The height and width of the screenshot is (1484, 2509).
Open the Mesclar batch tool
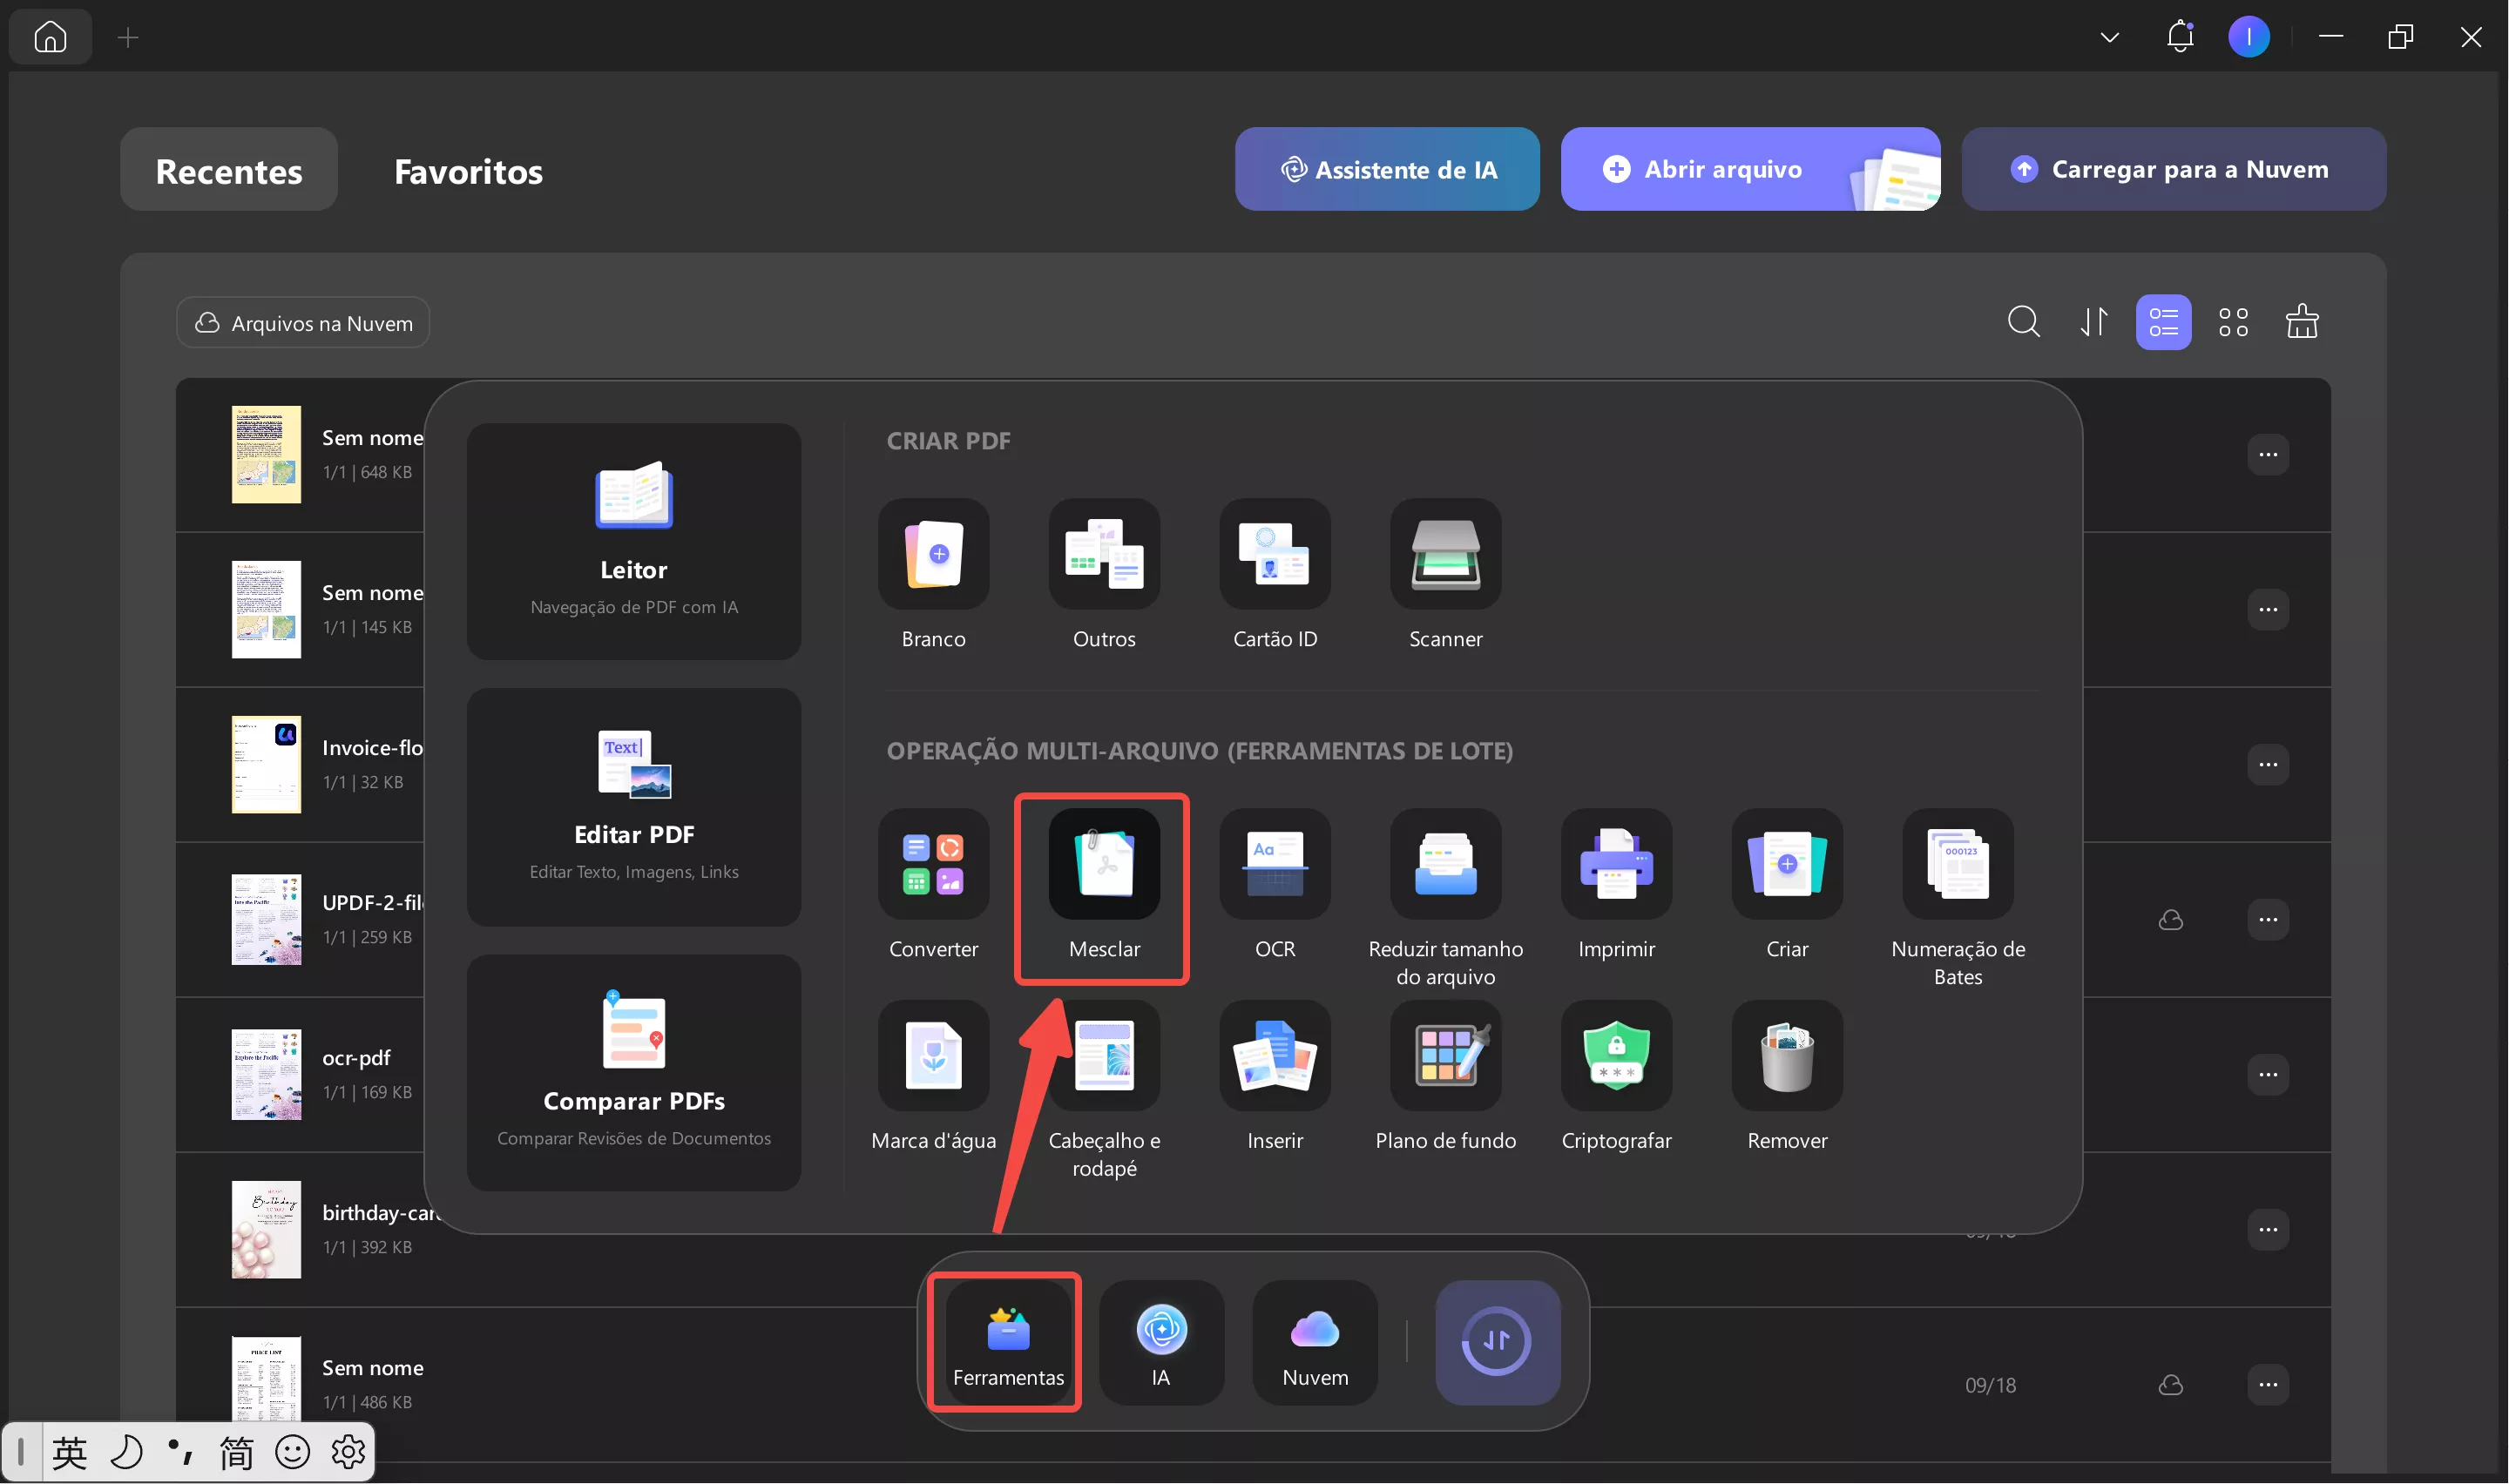tap(1103, 865)
